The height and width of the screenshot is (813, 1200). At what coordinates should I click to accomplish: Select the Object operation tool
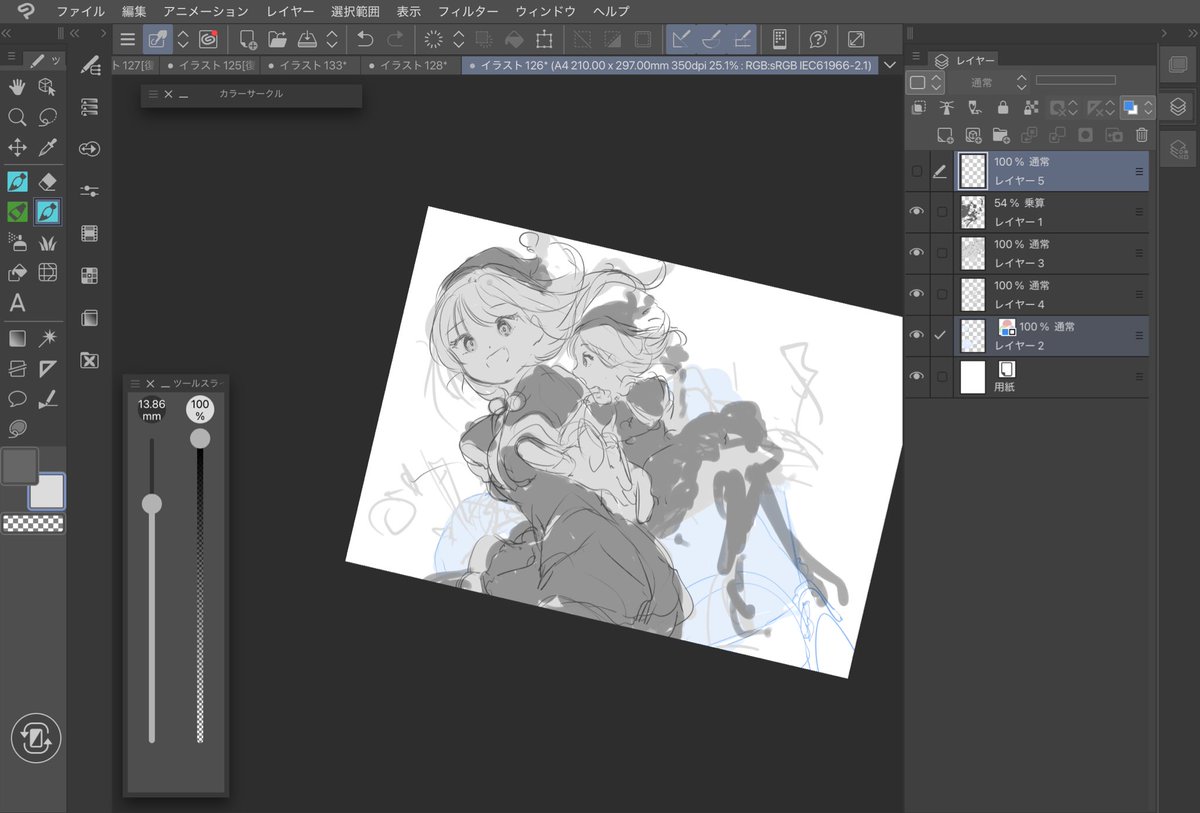47,86
